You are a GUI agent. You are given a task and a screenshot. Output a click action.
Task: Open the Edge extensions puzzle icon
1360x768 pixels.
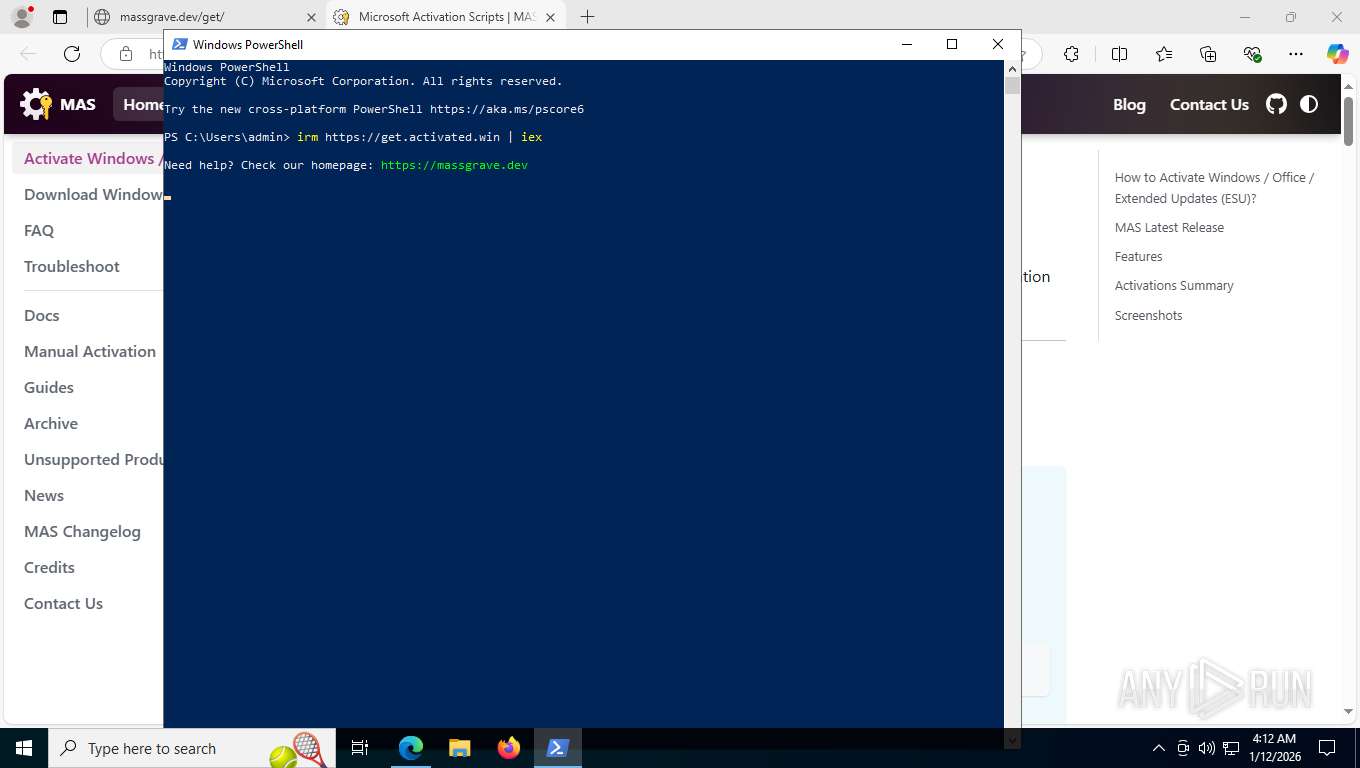click(x=1071, y=54)
